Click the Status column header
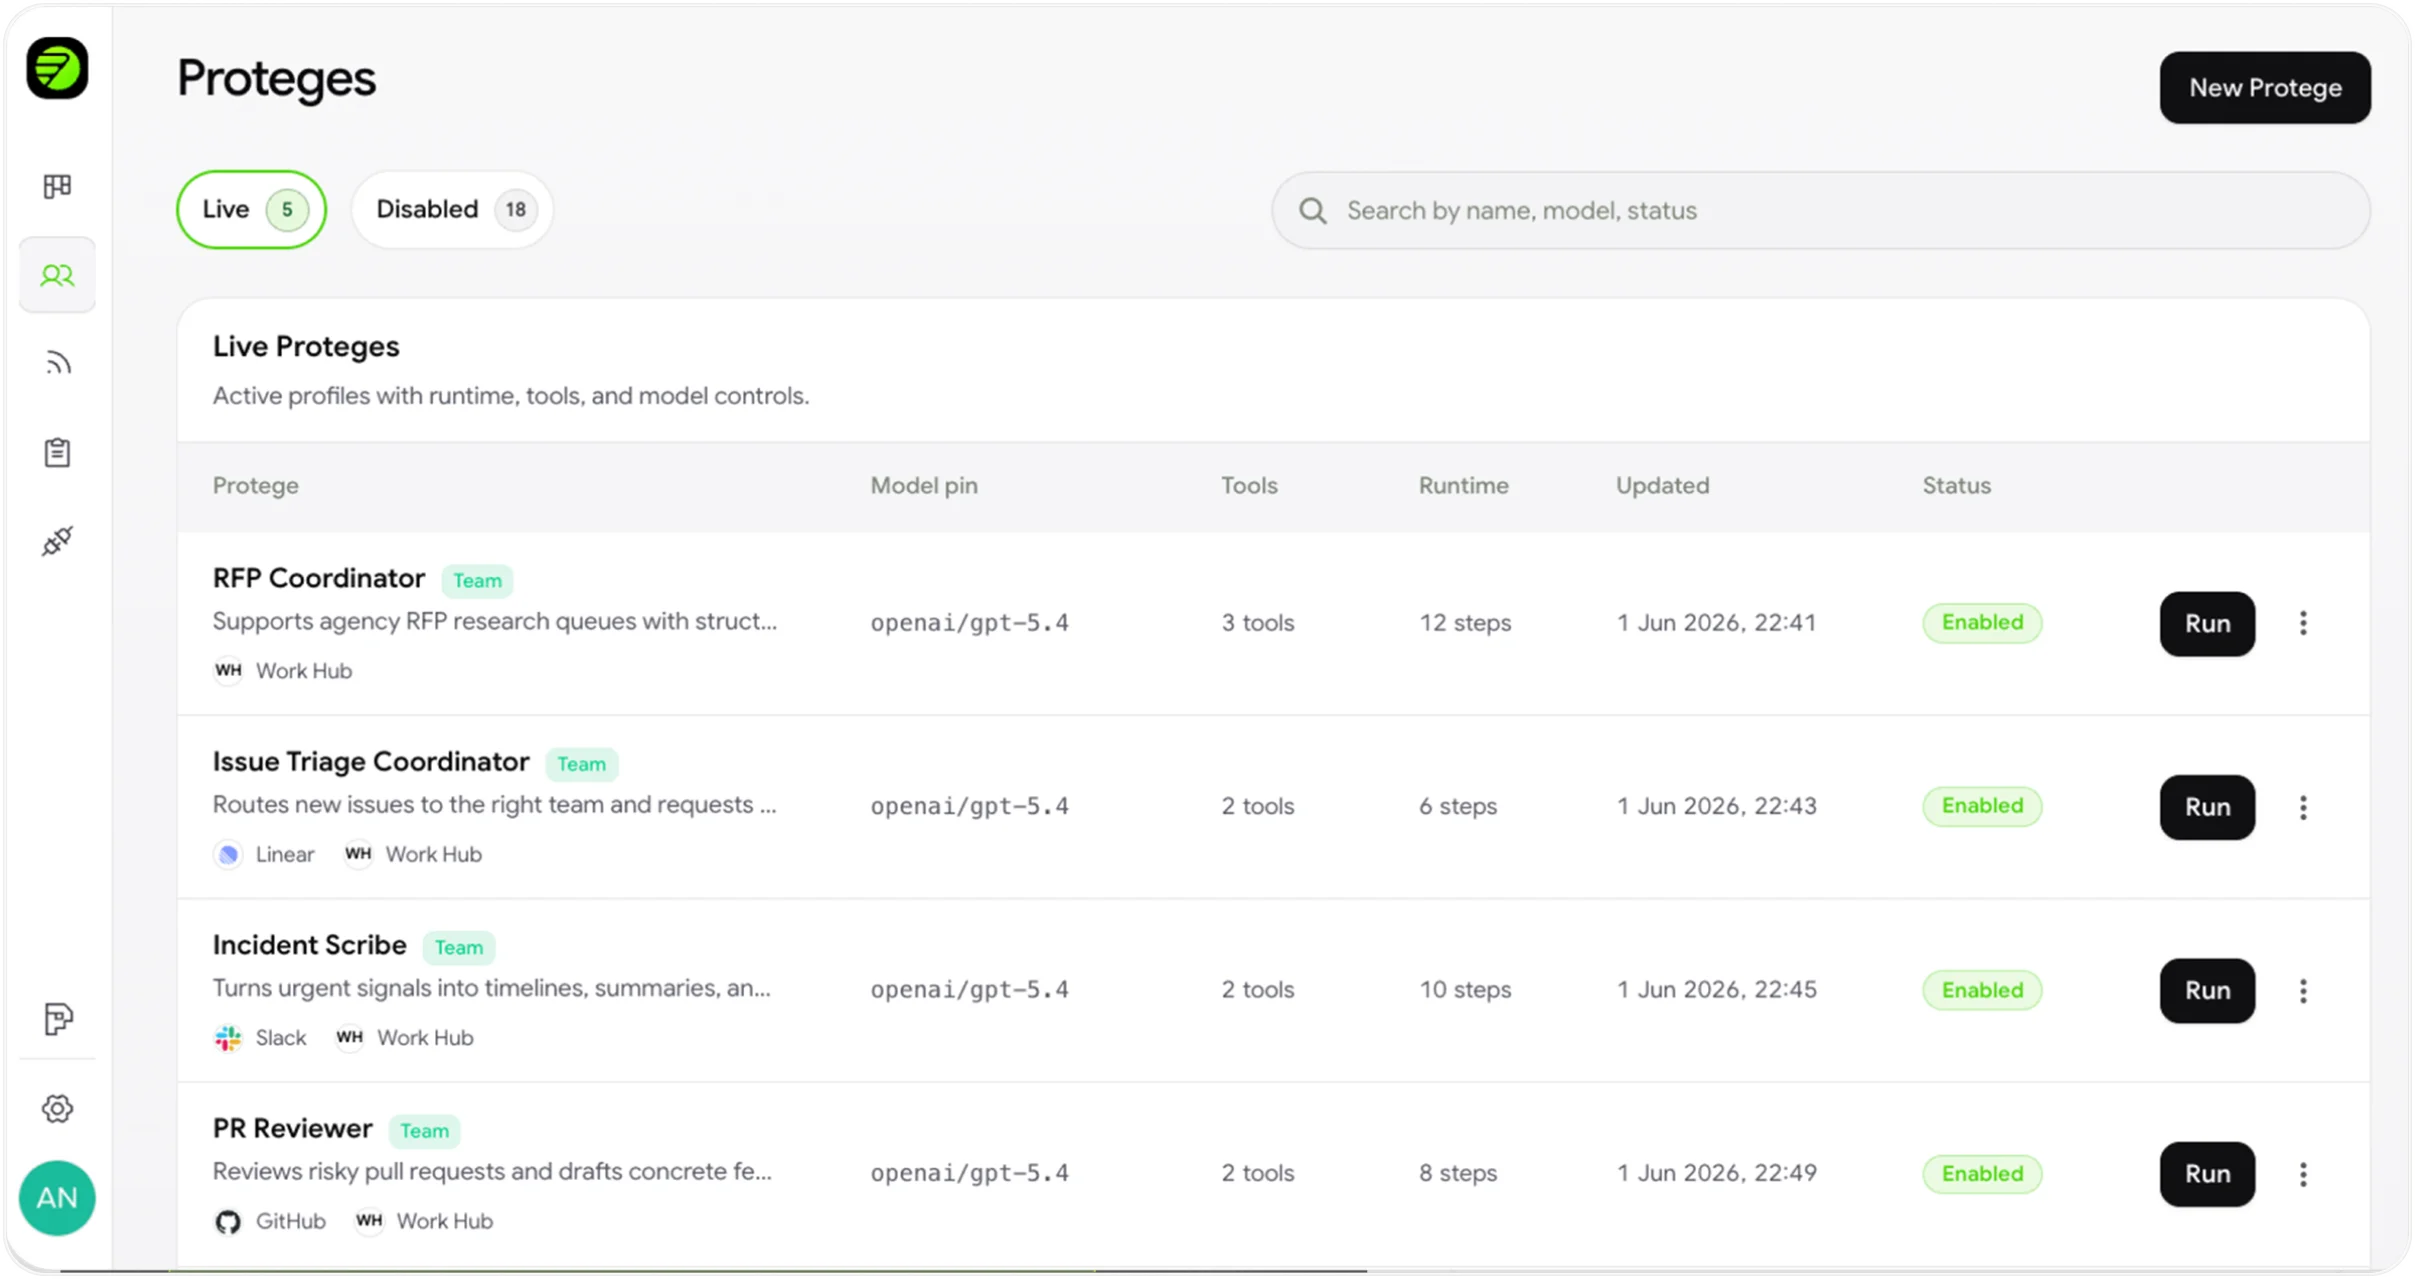Screen dimensions: 2415x1279 (1956, 486)
